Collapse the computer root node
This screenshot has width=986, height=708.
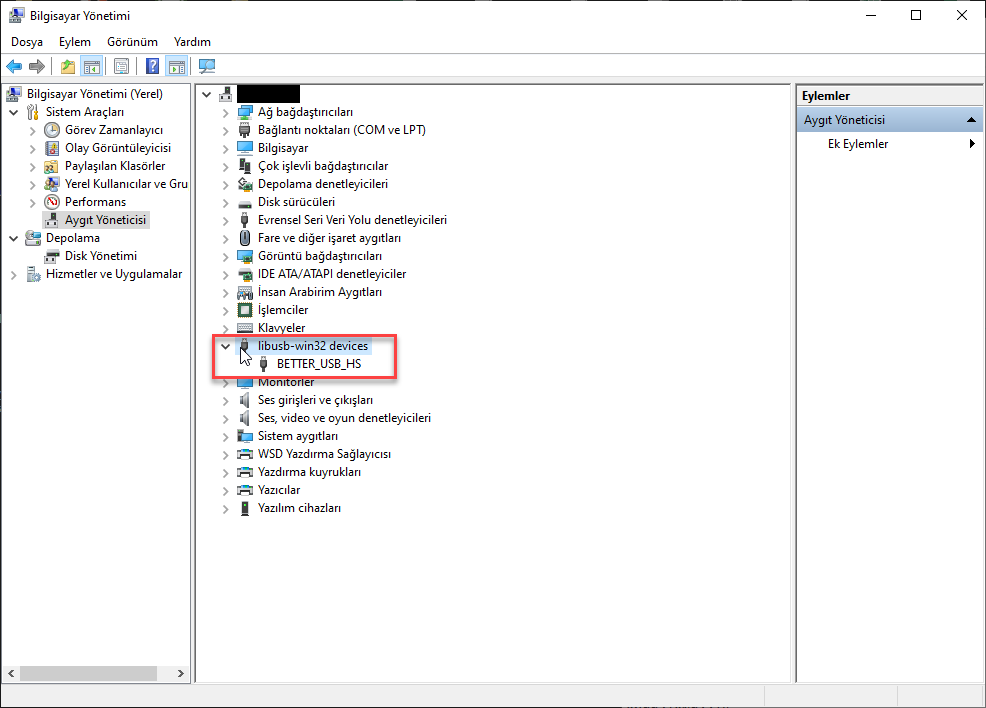click(x=206, y=94)
